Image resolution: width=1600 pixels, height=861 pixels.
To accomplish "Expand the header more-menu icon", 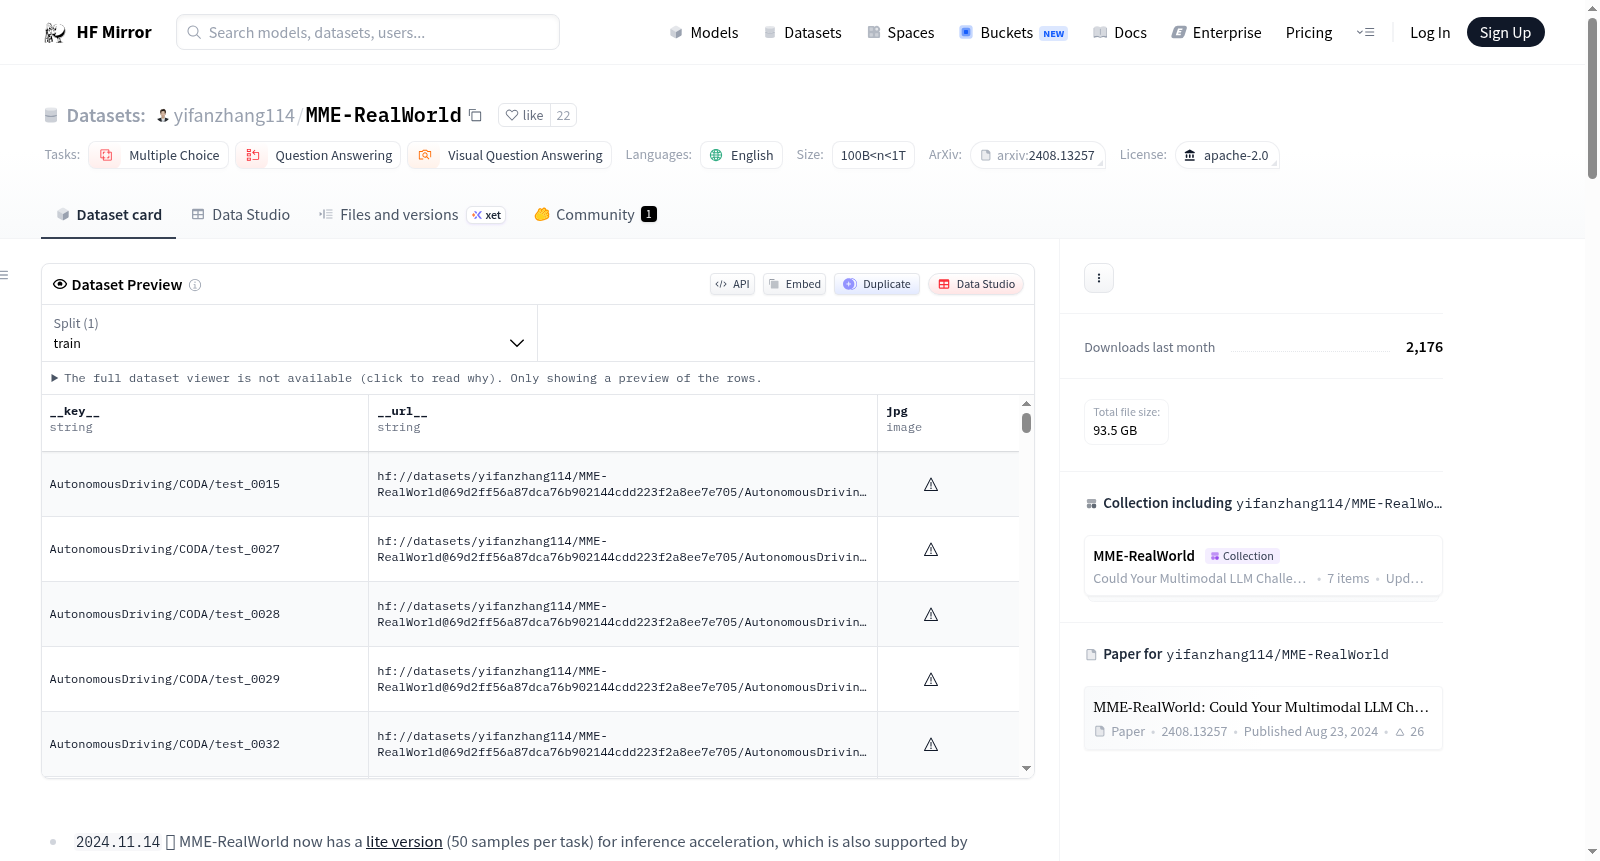I will (x=1365, y=33).
